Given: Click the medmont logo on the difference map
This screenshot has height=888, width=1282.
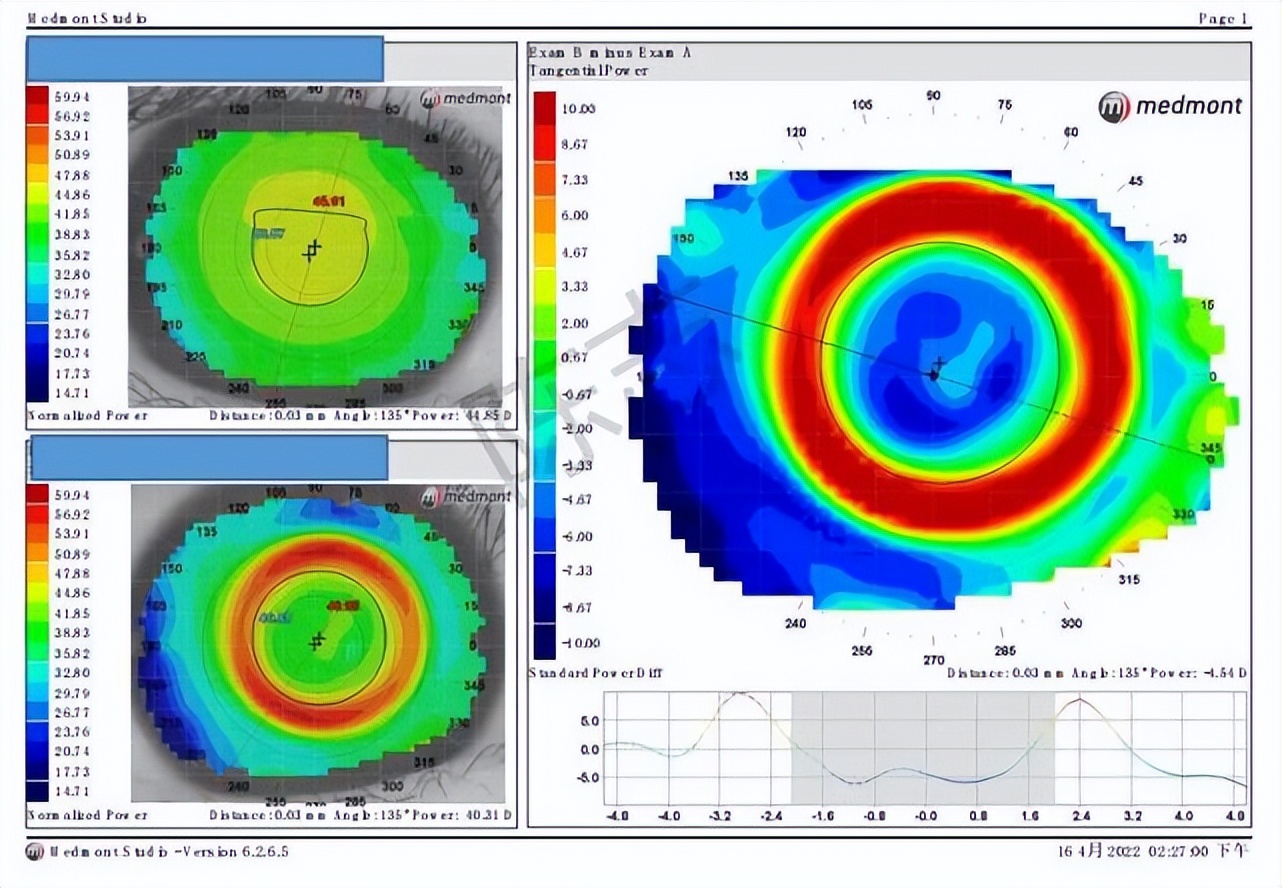Looking at the screenshot, I should (1168, 106).
